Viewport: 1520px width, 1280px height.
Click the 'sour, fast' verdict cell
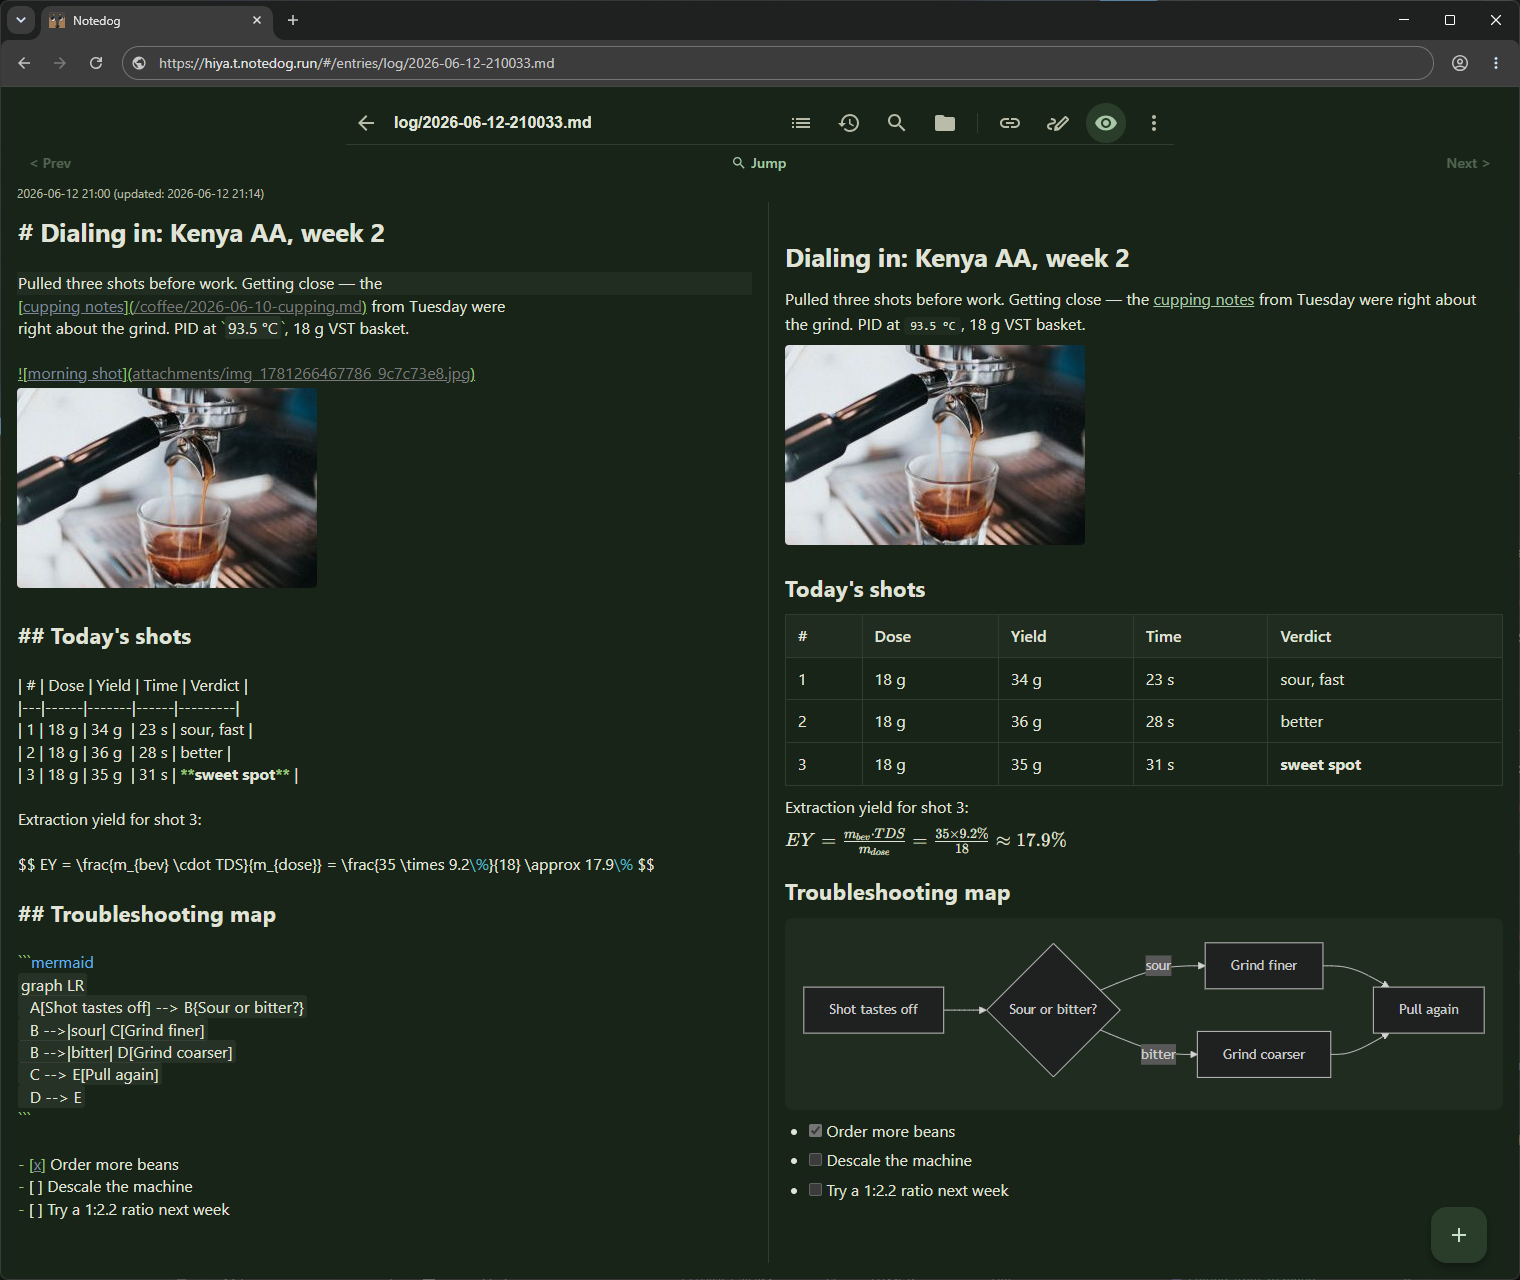(x=1384, y=679)
